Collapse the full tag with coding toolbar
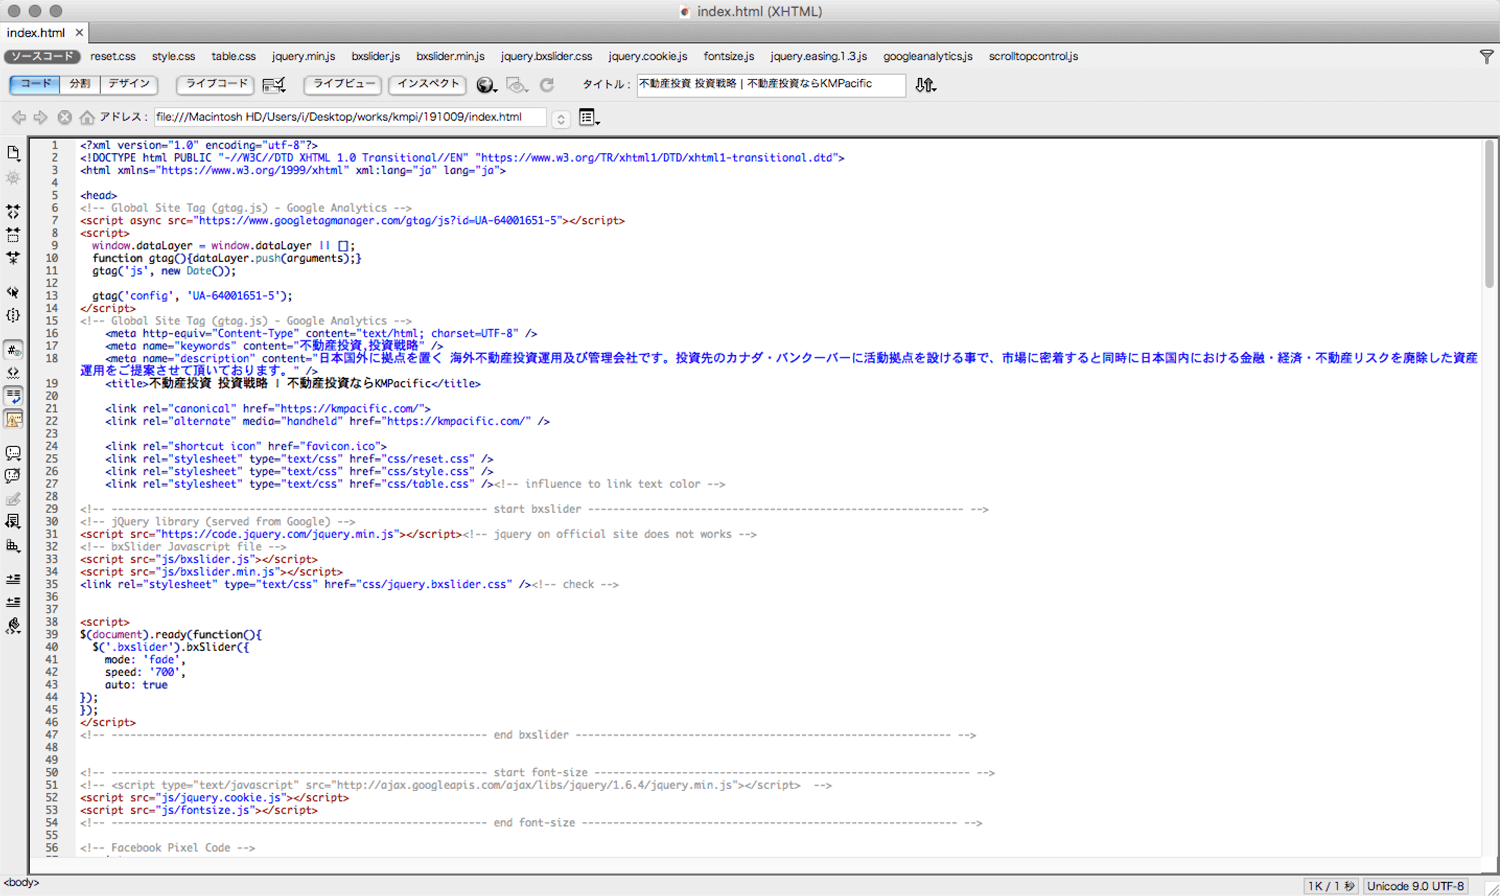Screen dimensions: 1500x896 pos(13,212)
